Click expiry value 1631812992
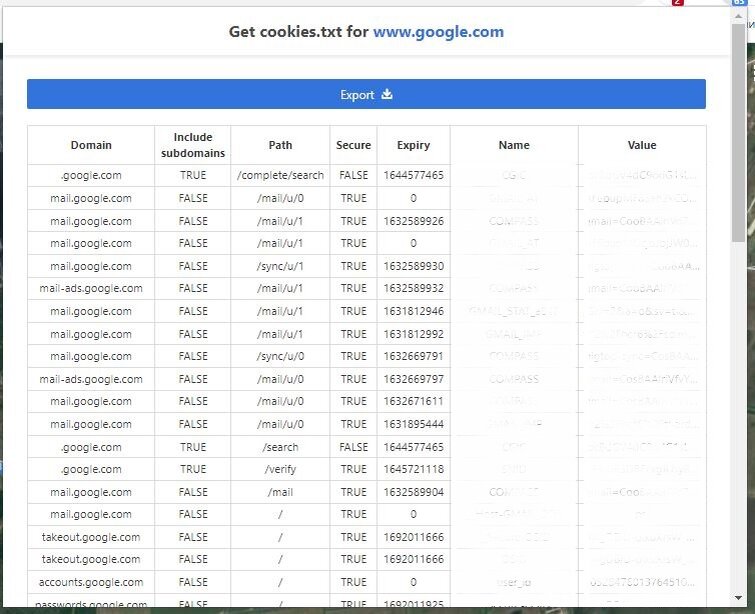 point(413,334)
